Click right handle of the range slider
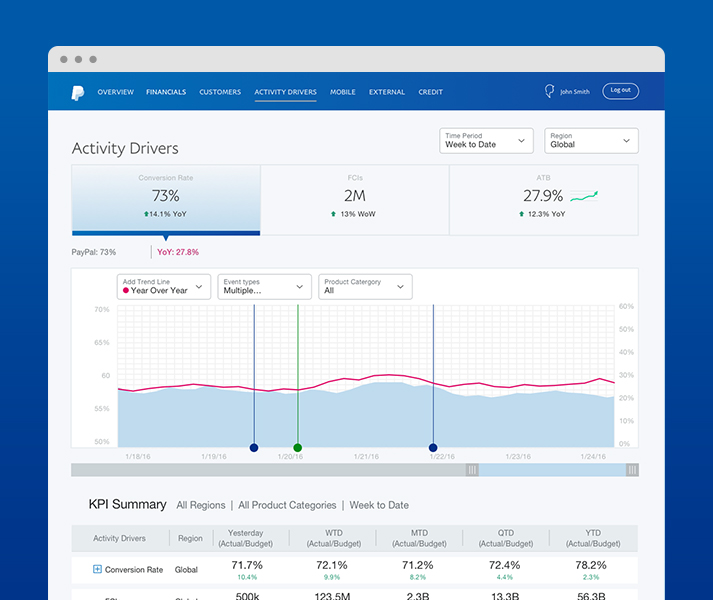Screen dimensions: 713x600 pos(632,470)
